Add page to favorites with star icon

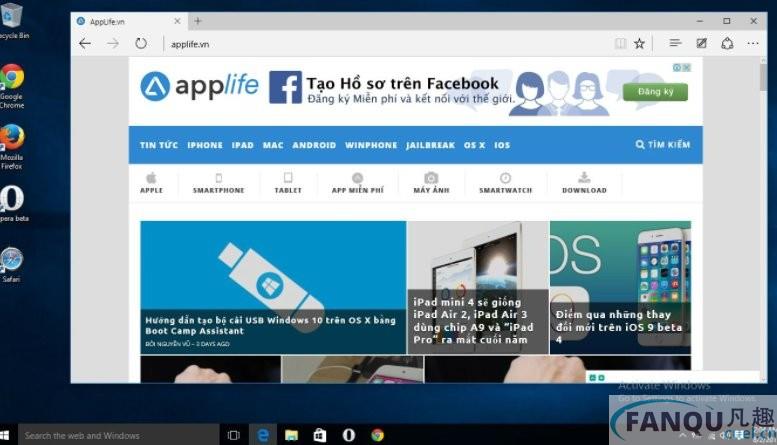pyautogui.click(x=640, y=44)
